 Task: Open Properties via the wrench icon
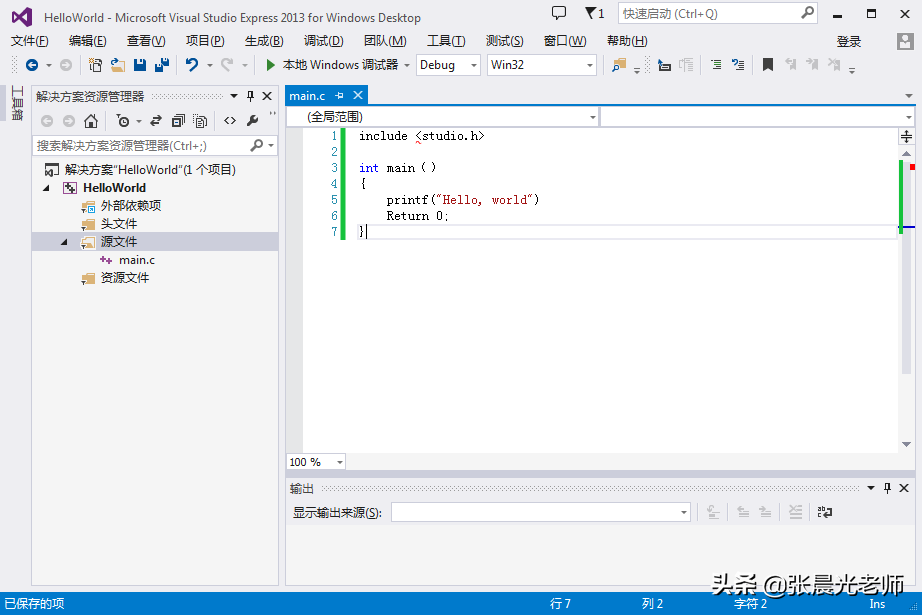point(252,121)
